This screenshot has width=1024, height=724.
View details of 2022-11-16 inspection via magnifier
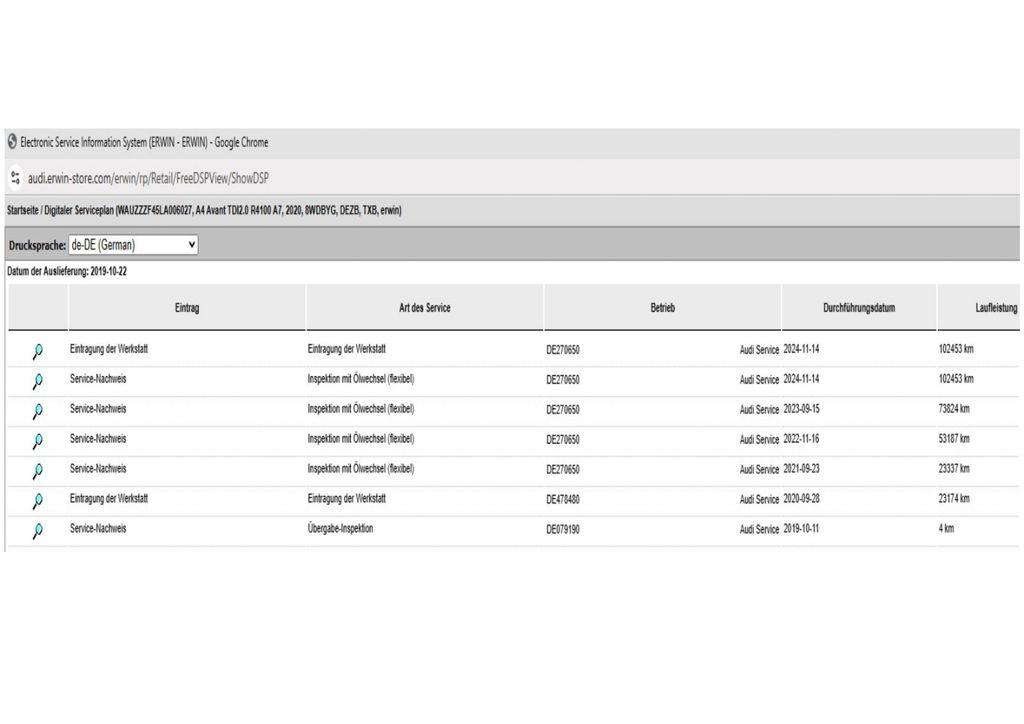pyautogui.click(x=37, y=441)
